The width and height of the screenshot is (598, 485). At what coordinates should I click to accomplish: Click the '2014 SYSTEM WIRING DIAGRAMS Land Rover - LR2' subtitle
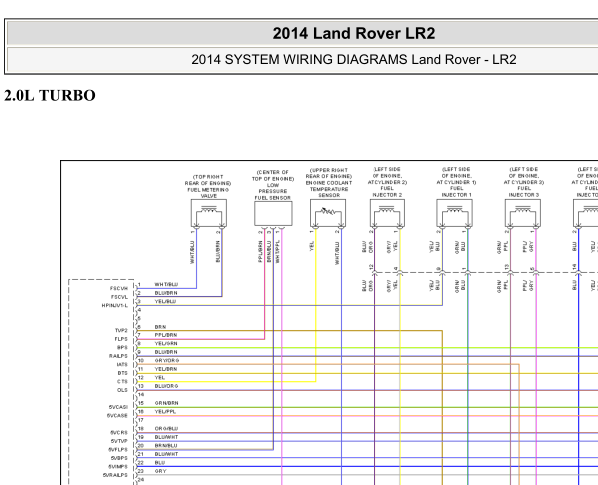coord(354,59)
